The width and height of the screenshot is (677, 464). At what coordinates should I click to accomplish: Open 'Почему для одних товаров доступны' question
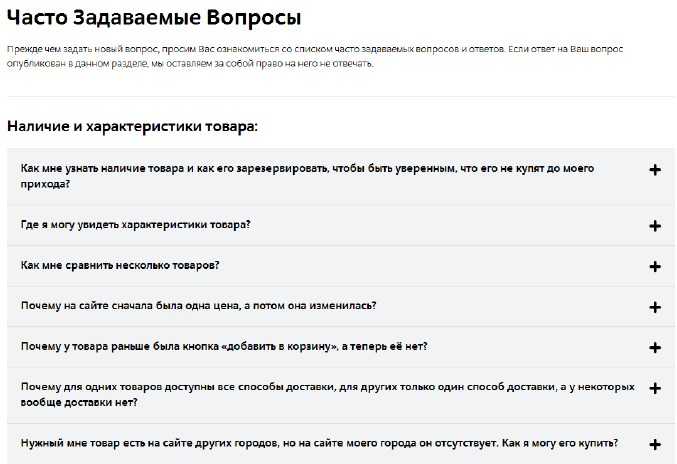point(340,395)
